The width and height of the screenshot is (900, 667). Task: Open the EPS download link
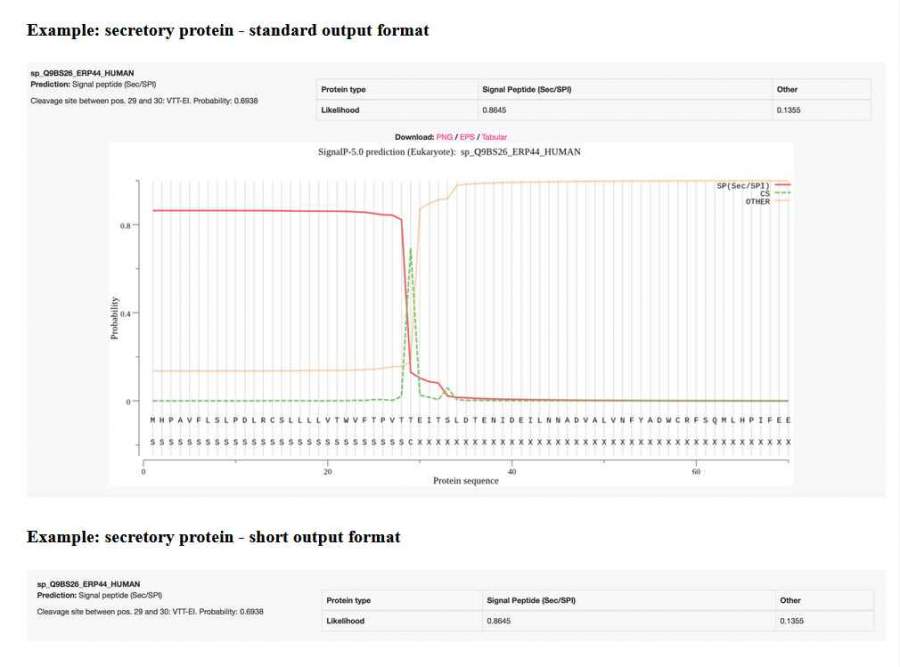click(x=467, y=136)
